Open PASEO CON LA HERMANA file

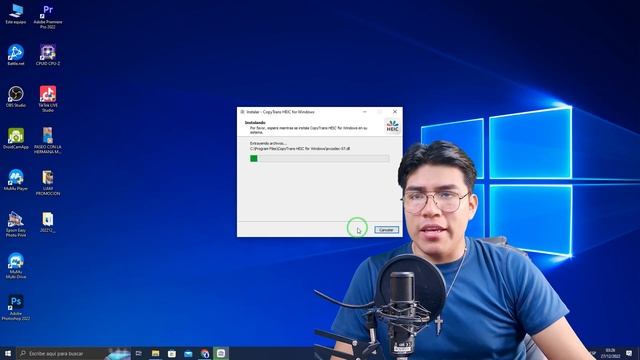coord(48,140)
